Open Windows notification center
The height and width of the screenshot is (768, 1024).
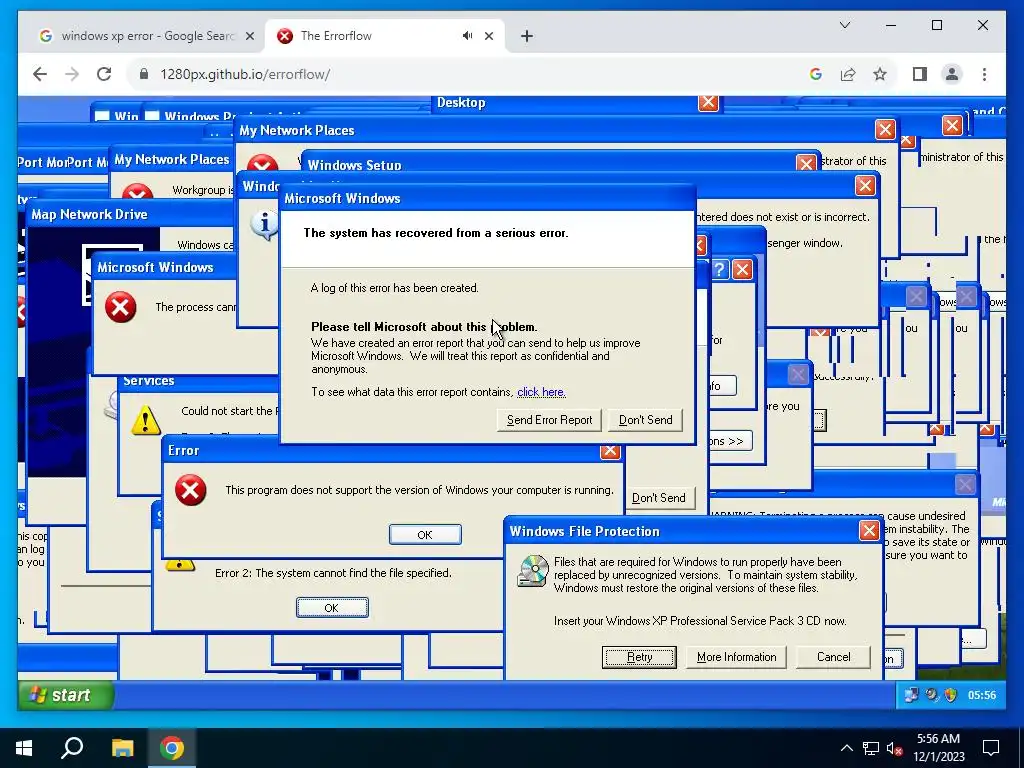coord(991,748)
